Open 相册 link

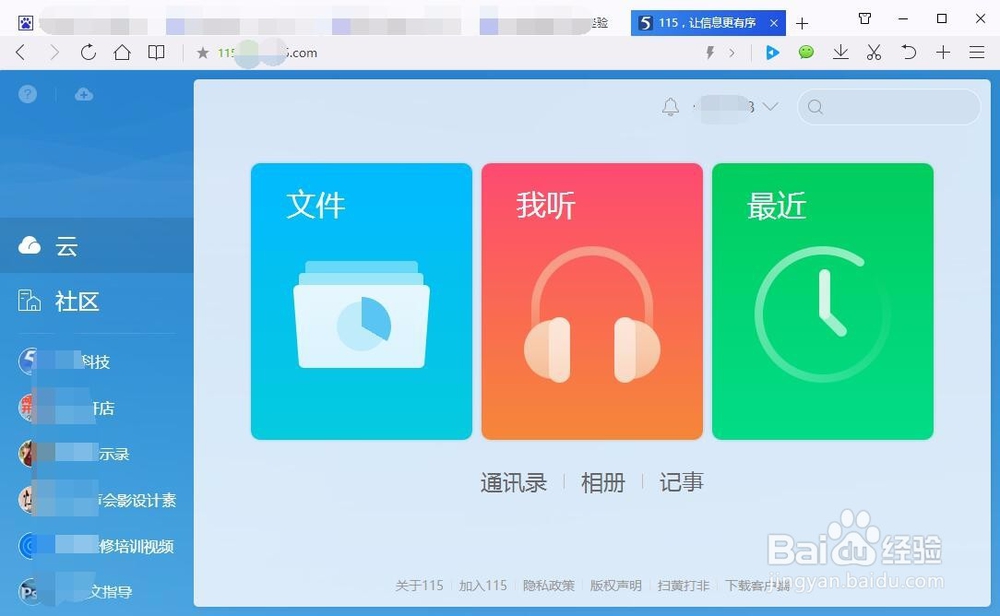pos(603,483)
